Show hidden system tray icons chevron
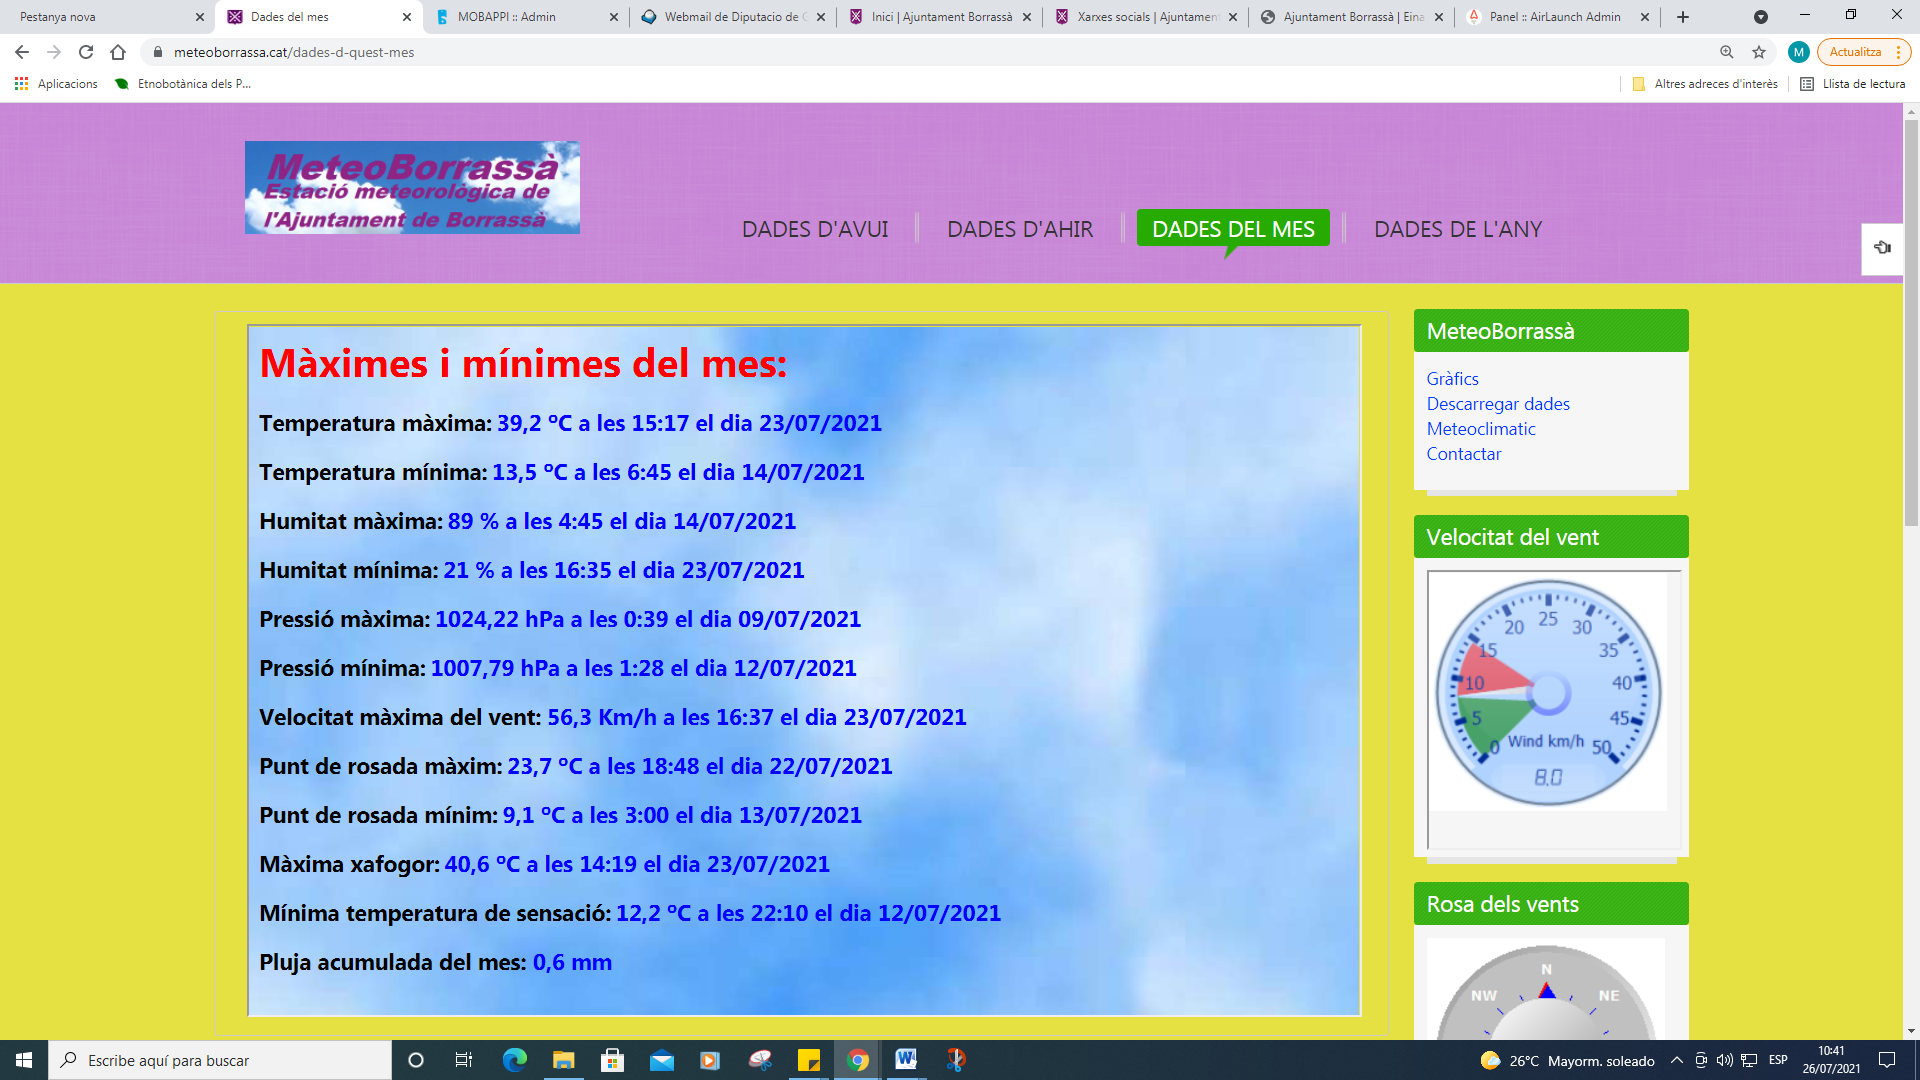This screenshot has height=1080, width=1920. pos(1676,1060)
